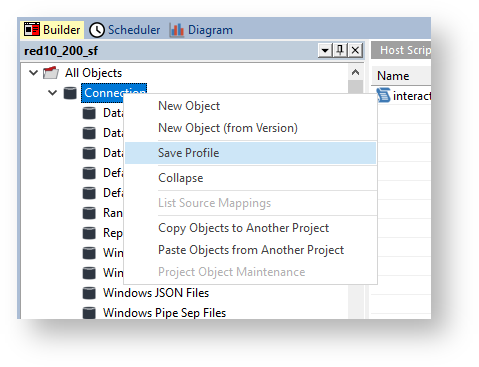Collapse the Connection tree node chevron
Image resolution: width=479 pixels, height=367 pixels.
(x=52, y=92)
